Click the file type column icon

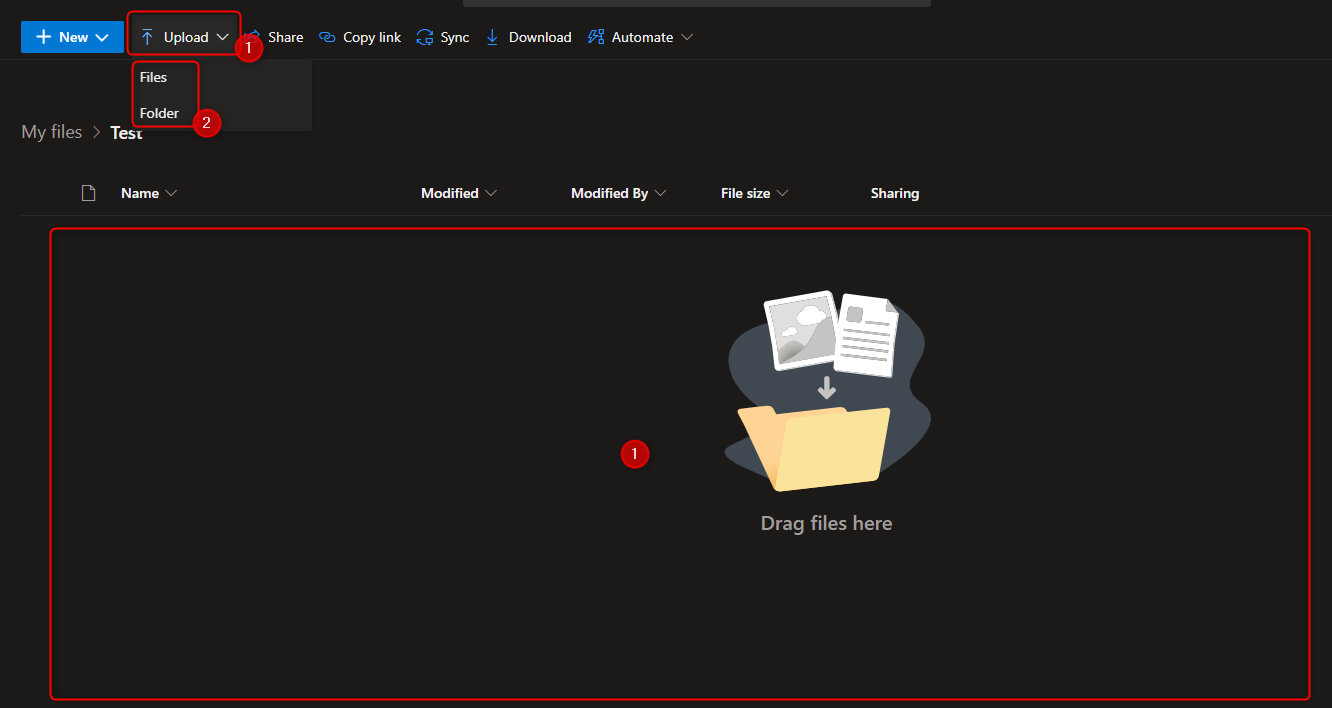[88, 193]
